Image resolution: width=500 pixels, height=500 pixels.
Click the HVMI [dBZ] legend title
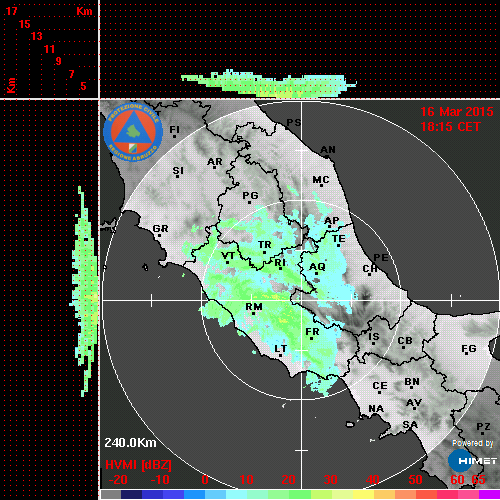(x=138, y=465)
